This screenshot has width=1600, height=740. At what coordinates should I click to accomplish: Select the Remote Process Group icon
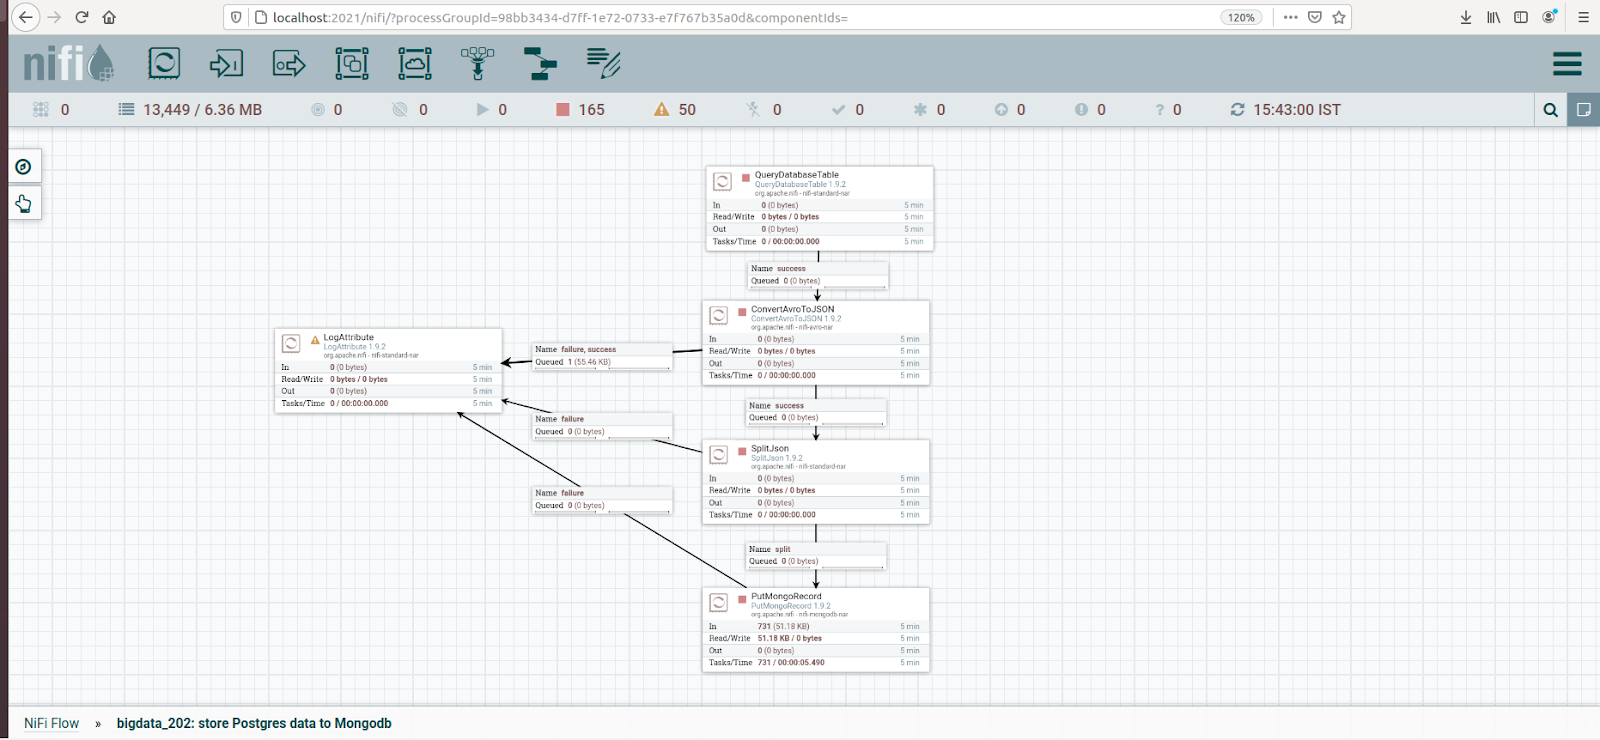[x=415, y=64]
